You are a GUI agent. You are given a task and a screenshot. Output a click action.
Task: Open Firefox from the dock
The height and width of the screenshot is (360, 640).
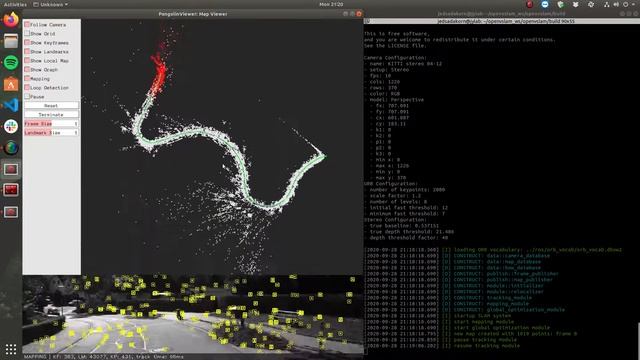coord(11,20)
